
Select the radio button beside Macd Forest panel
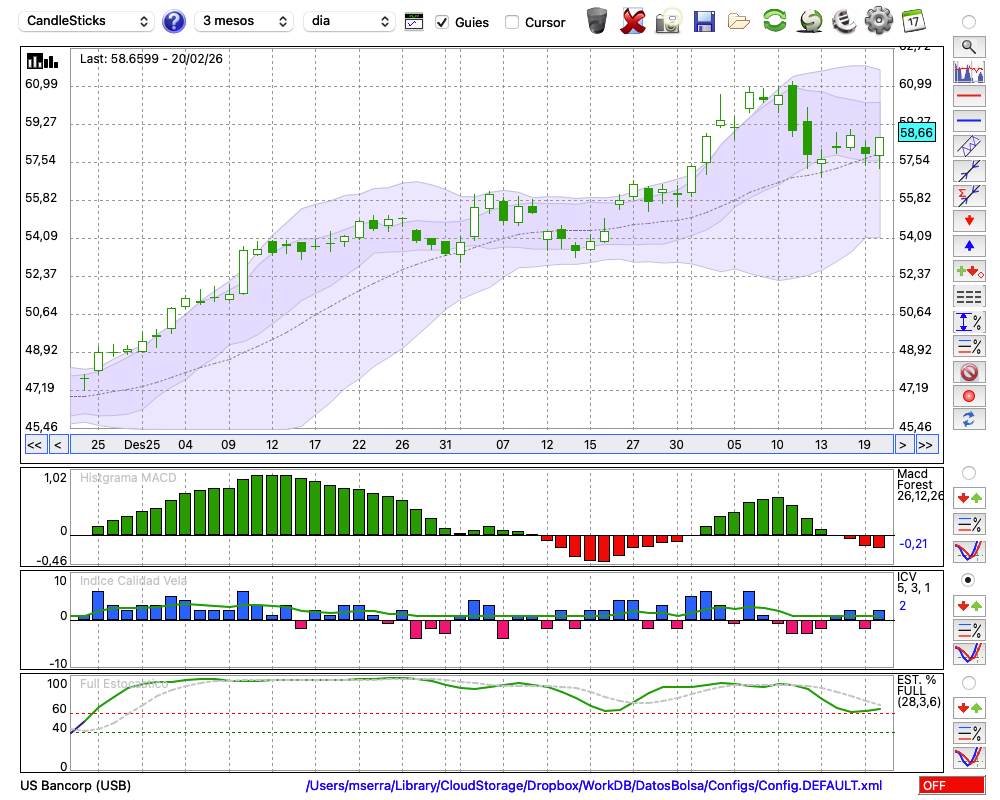(968, 472)
